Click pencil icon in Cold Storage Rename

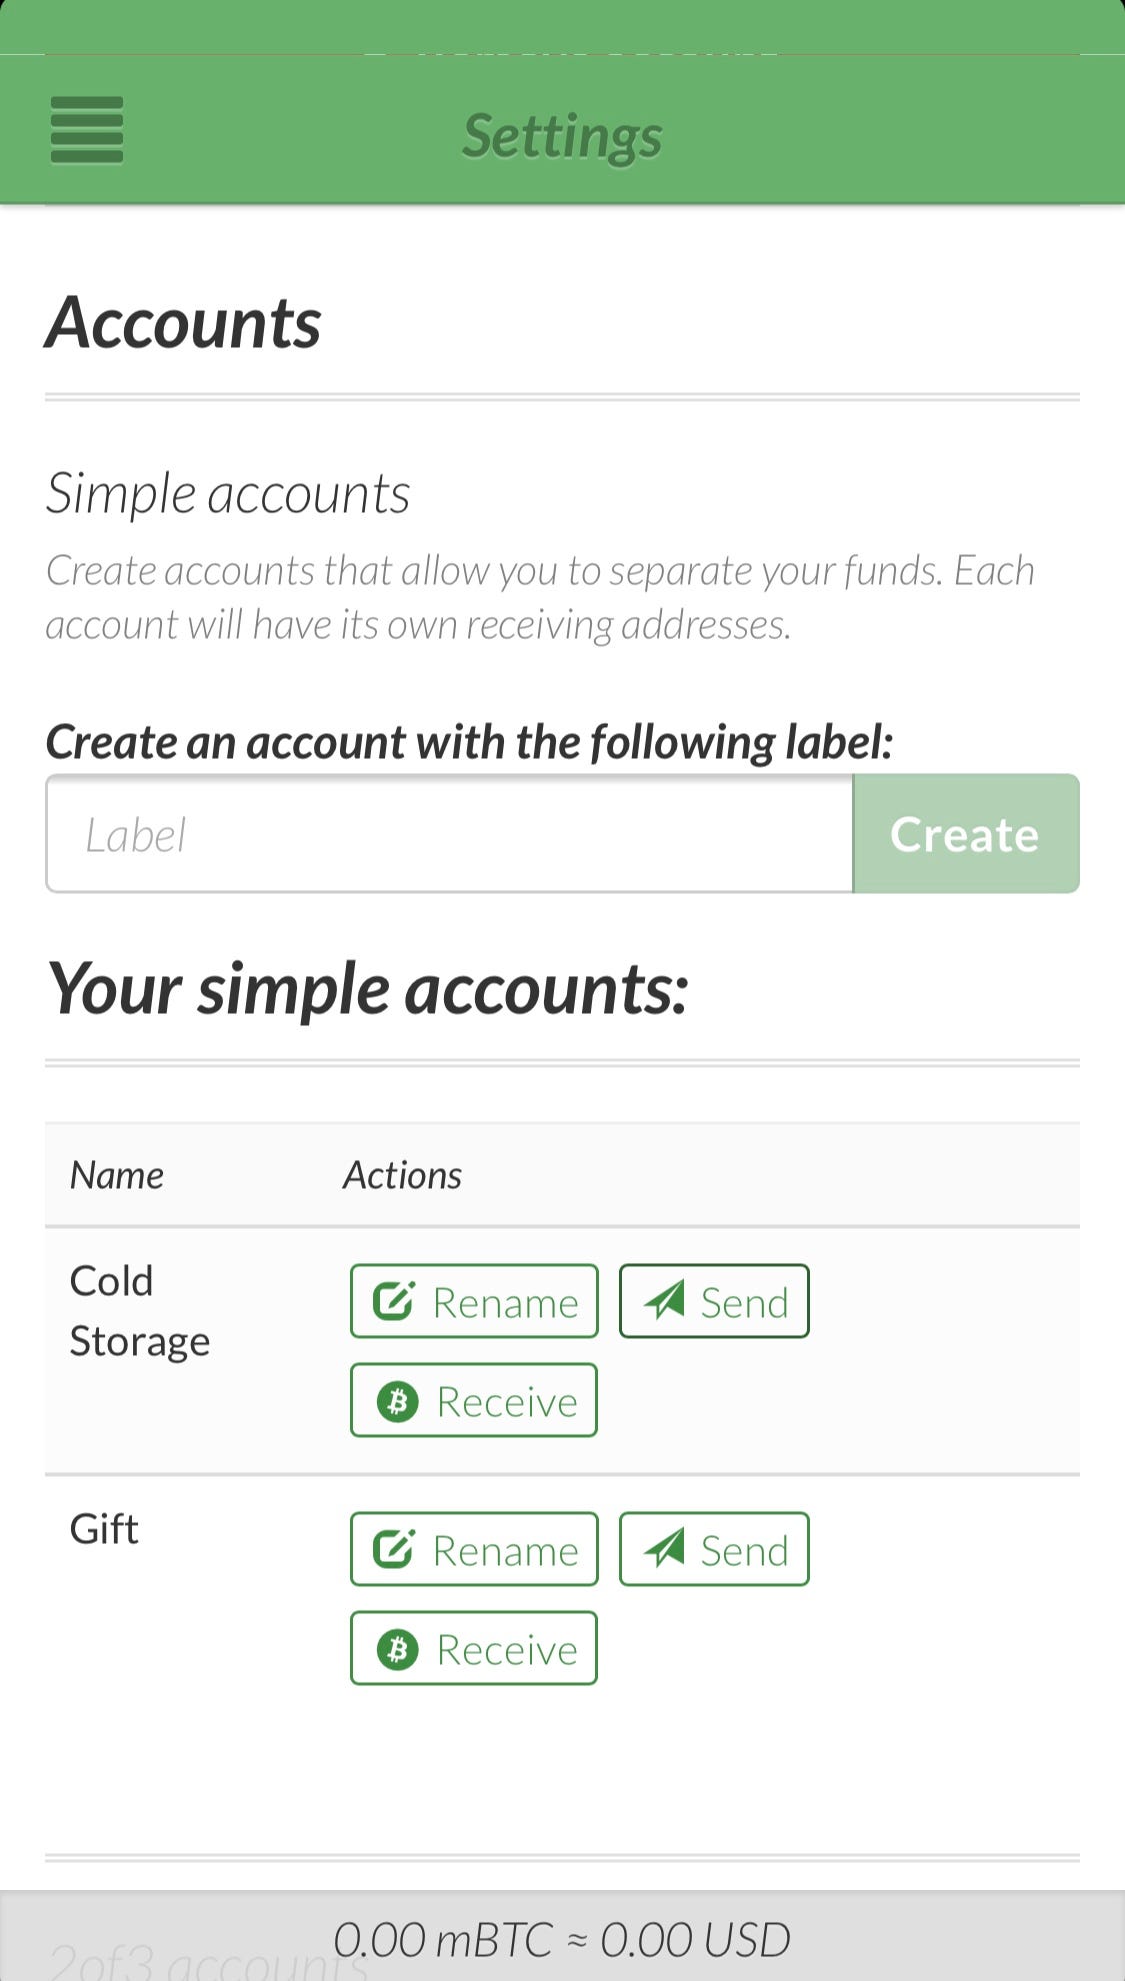(393, 1301)
